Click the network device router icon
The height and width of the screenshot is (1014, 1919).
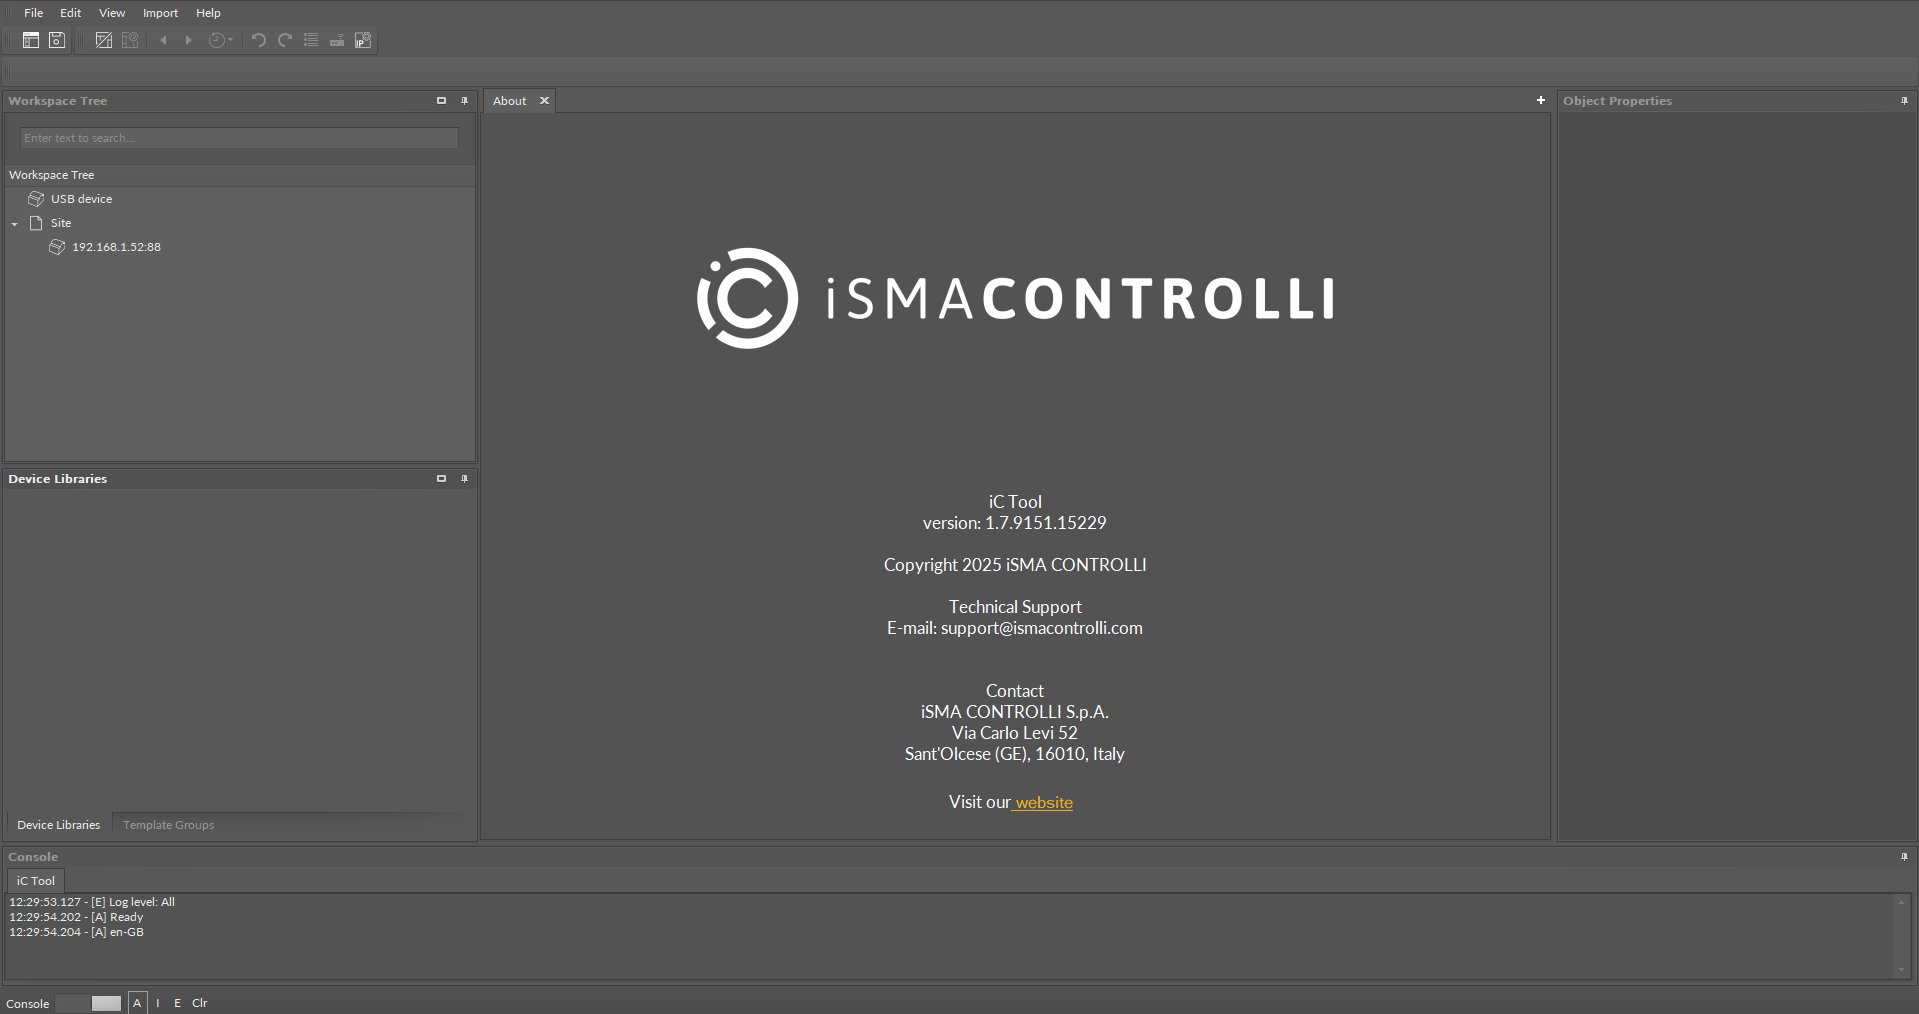click(337, 40)
